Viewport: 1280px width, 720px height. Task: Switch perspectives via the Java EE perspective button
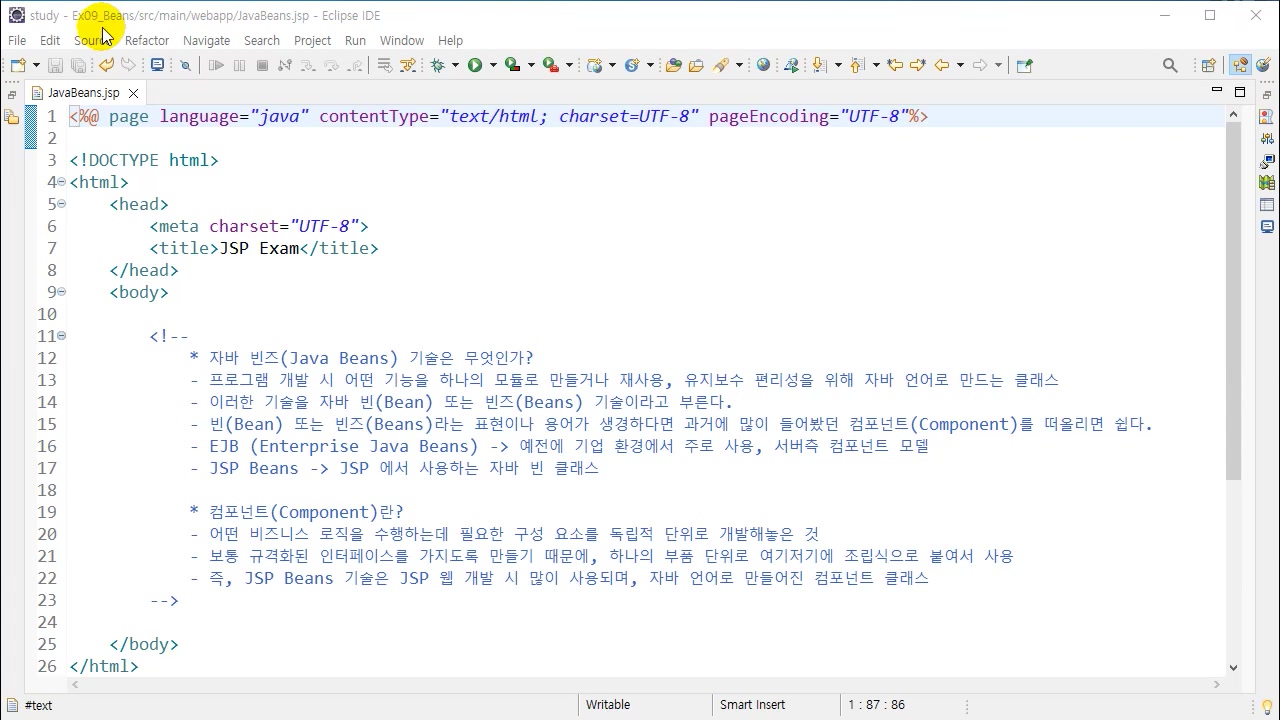[1240, 64]
